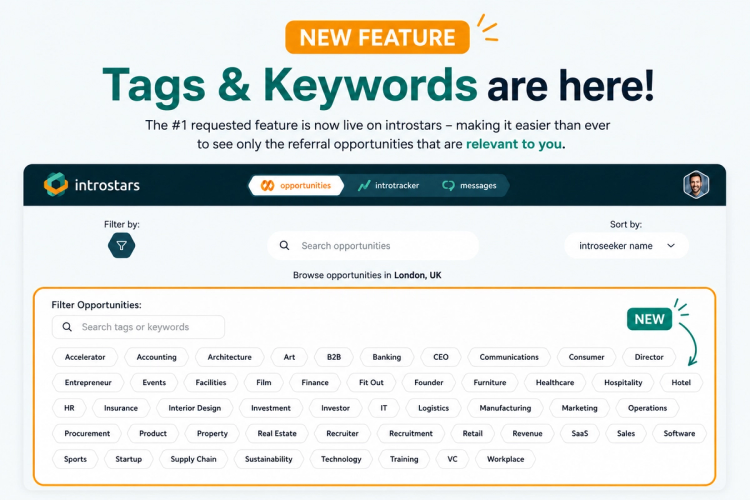Screen dimensions: 750x500
Task: Tap the SaaS tag
Action: pos(580,433)
